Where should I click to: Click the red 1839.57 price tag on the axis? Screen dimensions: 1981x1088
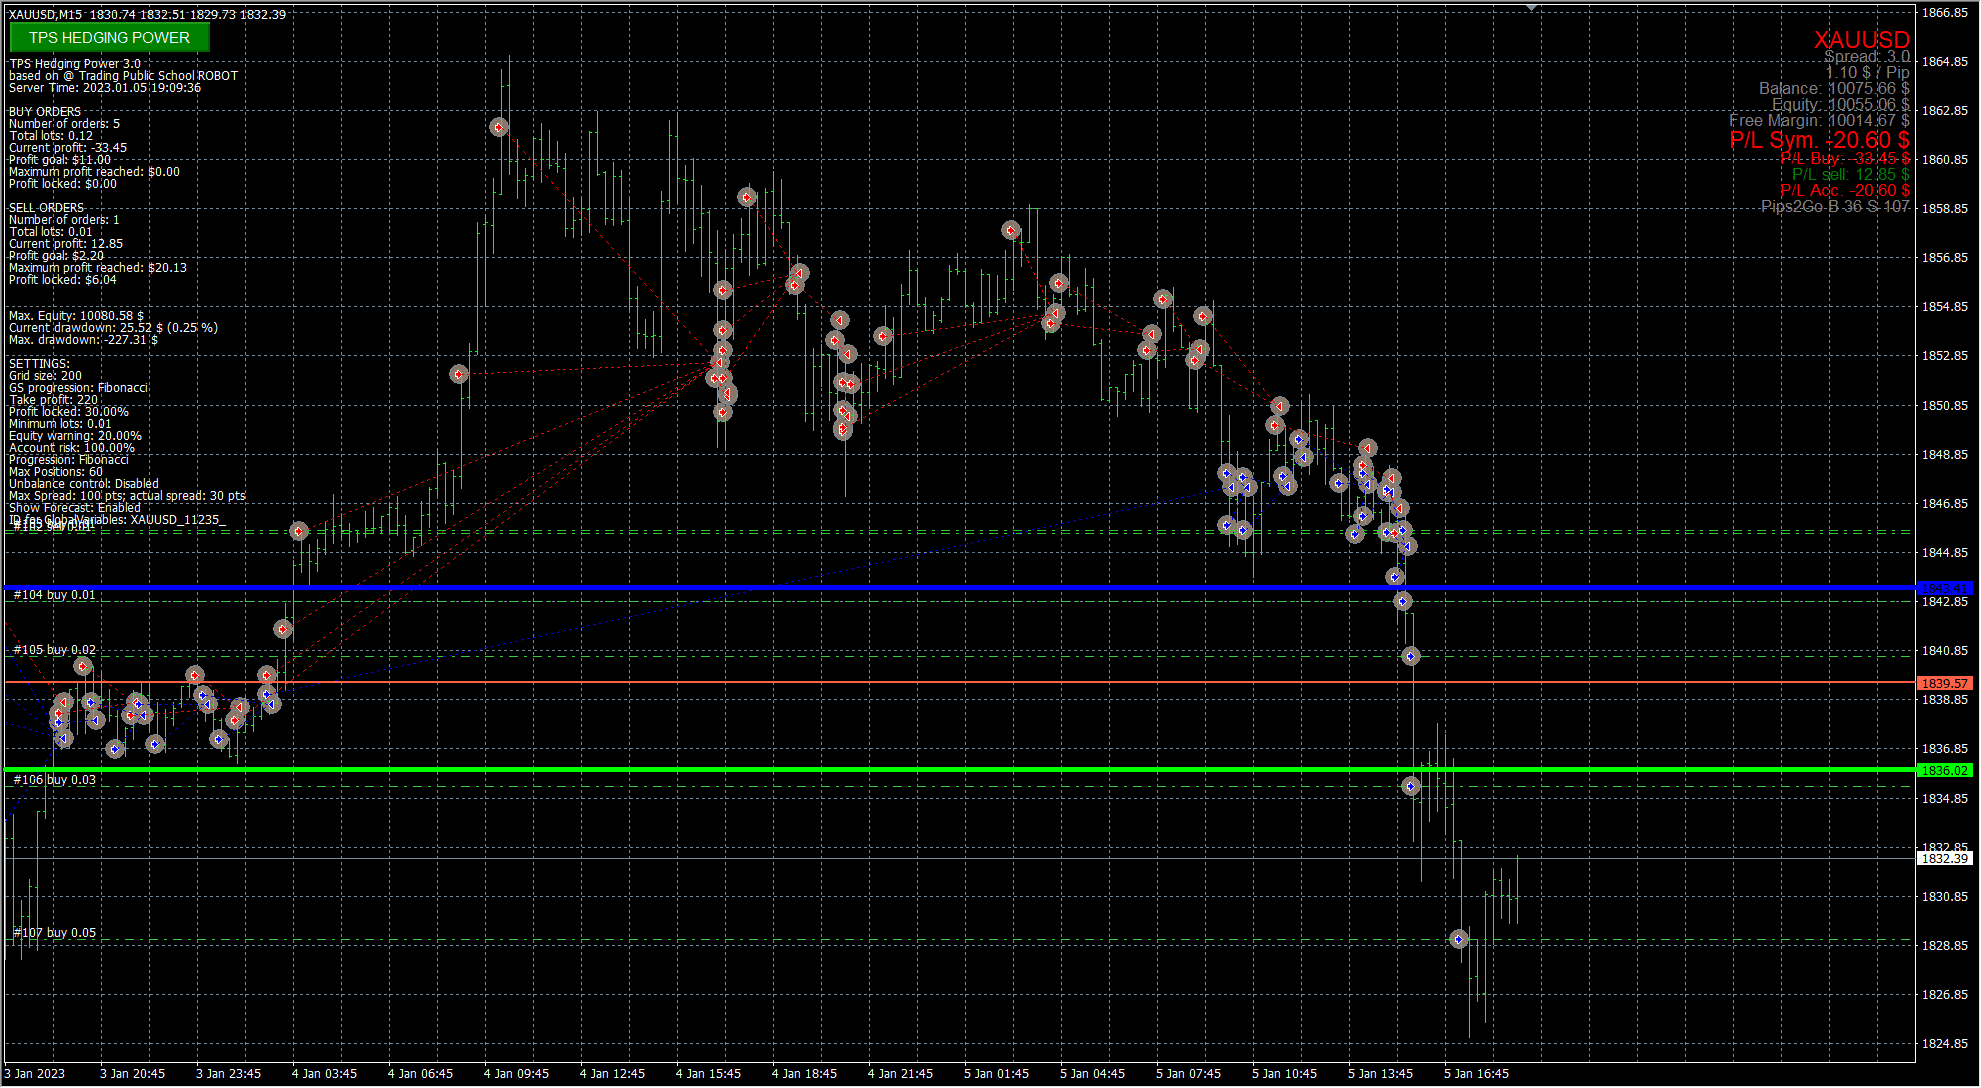(1945, 683)
